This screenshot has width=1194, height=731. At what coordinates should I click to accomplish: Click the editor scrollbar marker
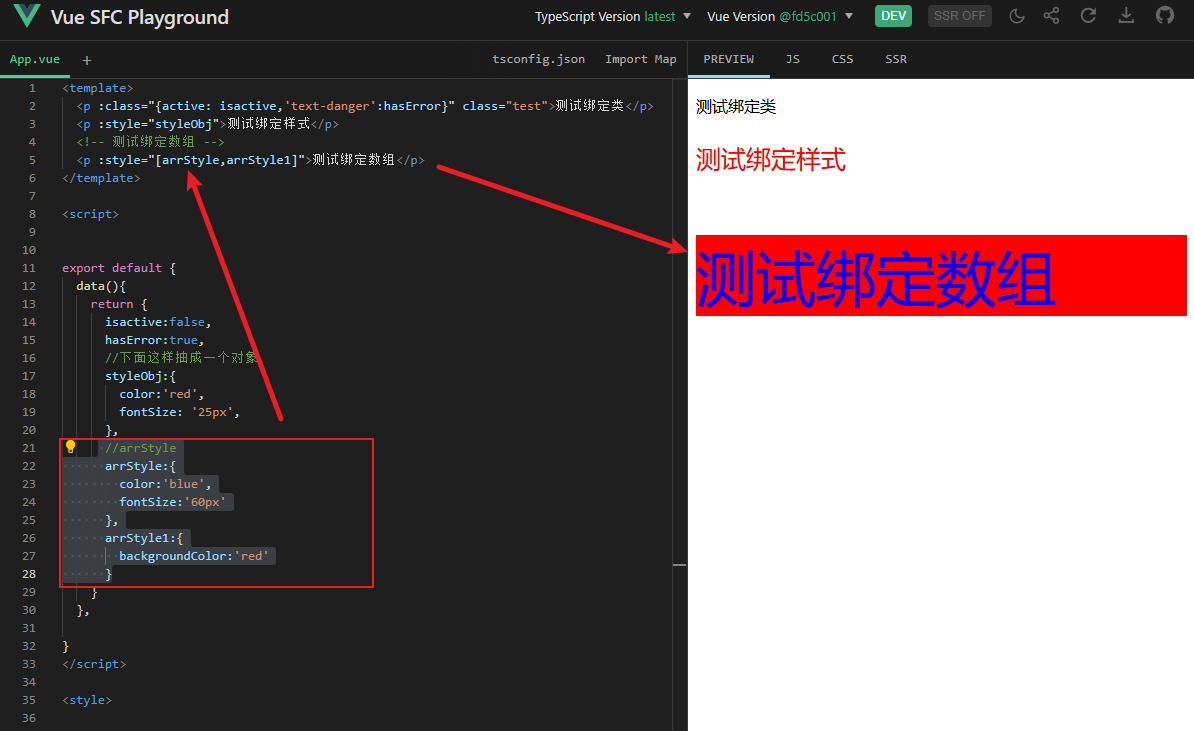click(679, 565)
